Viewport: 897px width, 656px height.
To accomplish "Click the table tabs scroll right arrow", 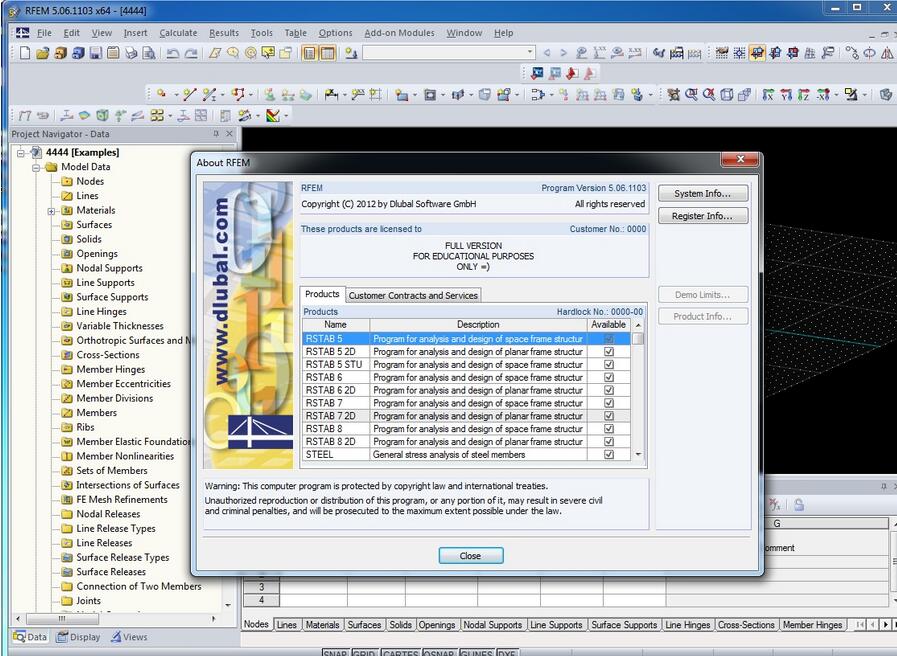I will [886, 625].
